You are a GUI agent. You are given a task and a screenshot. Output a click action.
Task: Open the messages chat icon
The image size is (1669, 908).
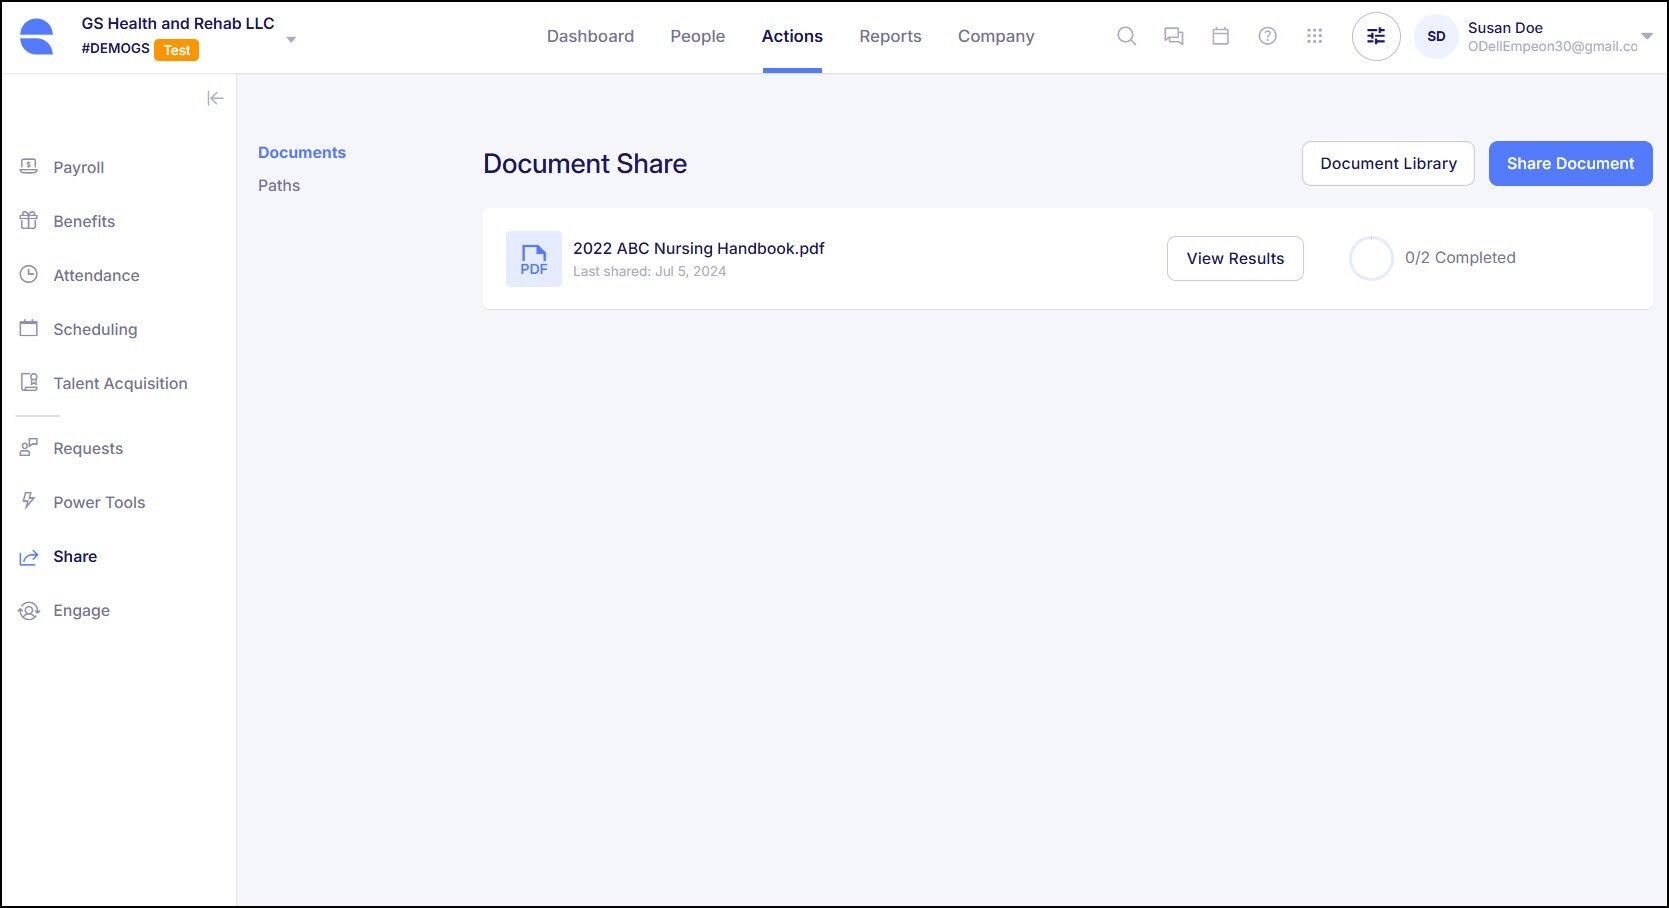(x=1172, y=35)
